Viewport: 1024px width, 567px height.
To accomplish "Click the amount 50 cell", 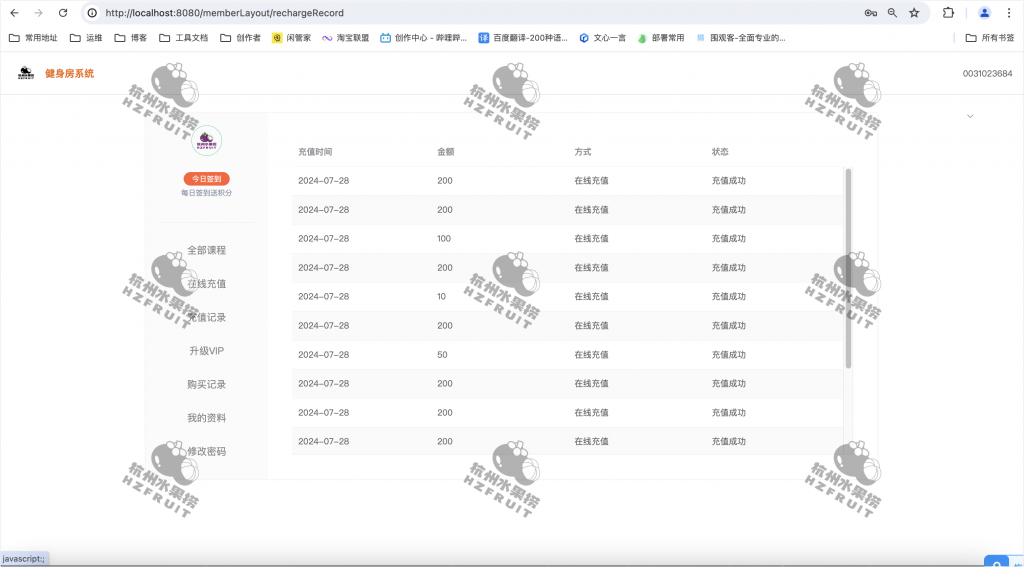I will (x=442, y=355).
